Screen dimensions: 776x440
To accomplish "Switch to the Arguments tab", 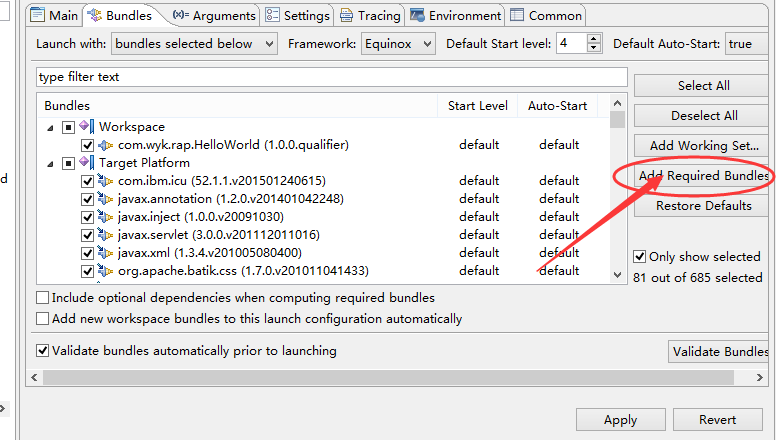I will point(214,15).
